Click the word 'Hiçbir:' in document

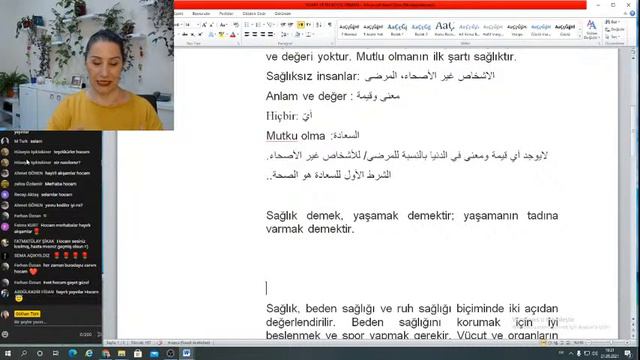point(282,116)
